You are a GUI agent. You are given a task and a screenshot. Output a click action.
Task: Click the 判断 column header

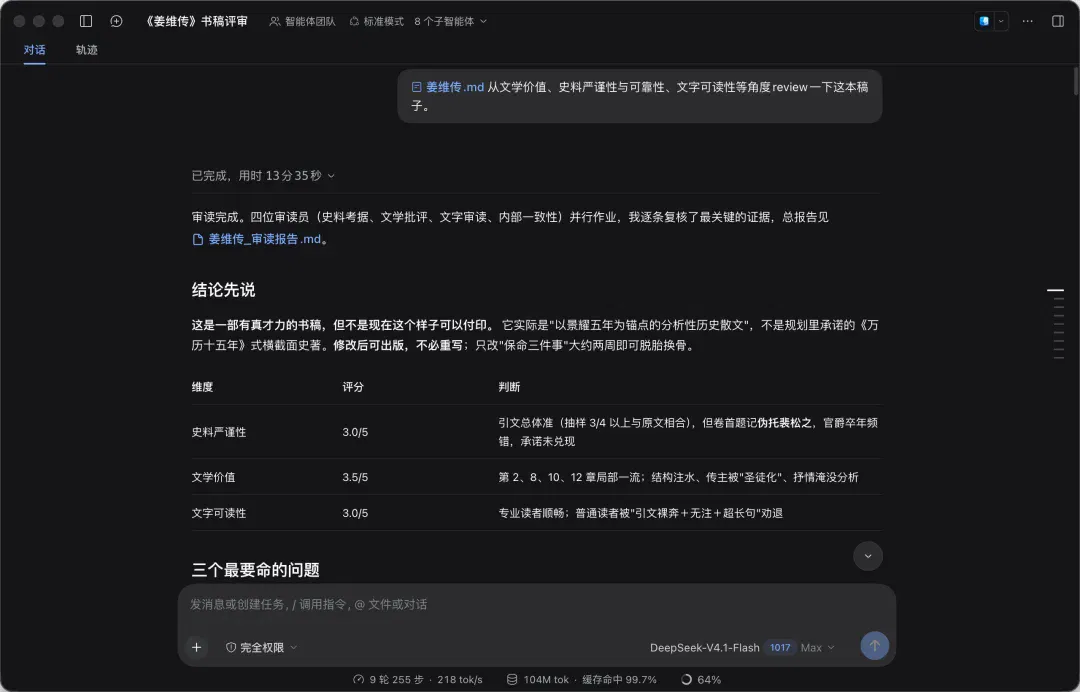[509, 387]
